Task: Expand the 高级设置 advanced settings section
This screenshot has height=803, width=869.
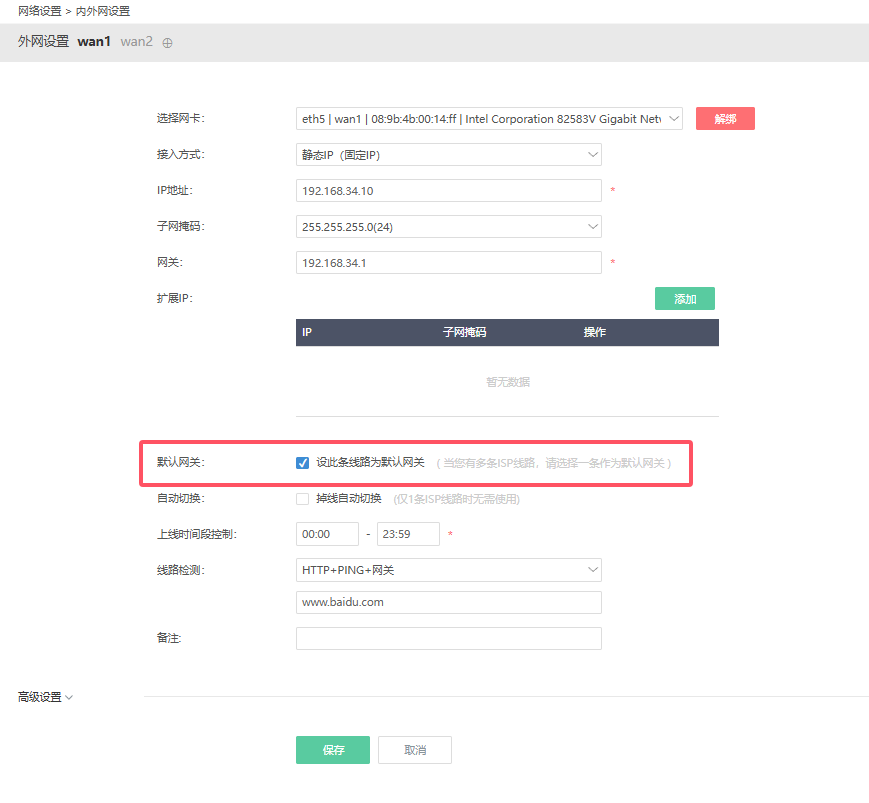Action: [45, 697]
